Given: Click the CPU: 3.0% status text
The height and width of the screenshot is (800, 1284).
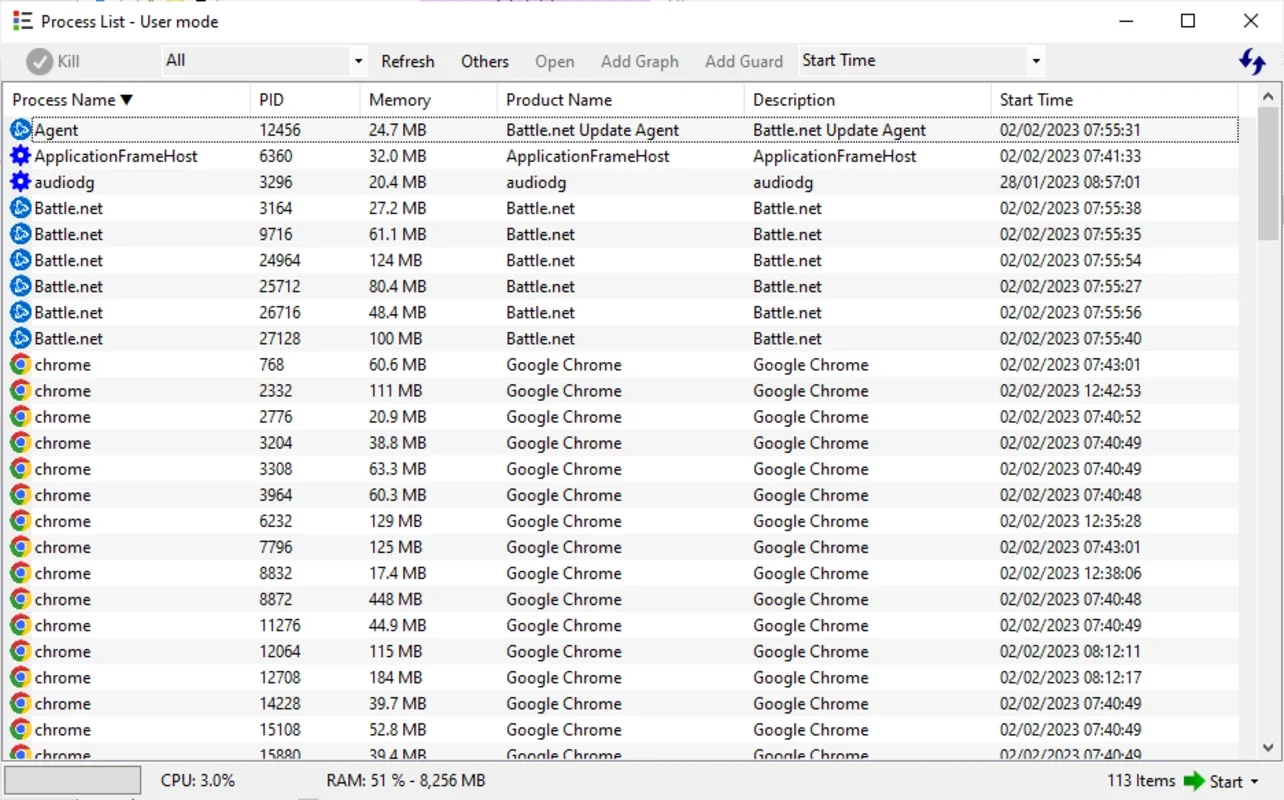Looking at the screenshot, I should (x=198, y=780).
